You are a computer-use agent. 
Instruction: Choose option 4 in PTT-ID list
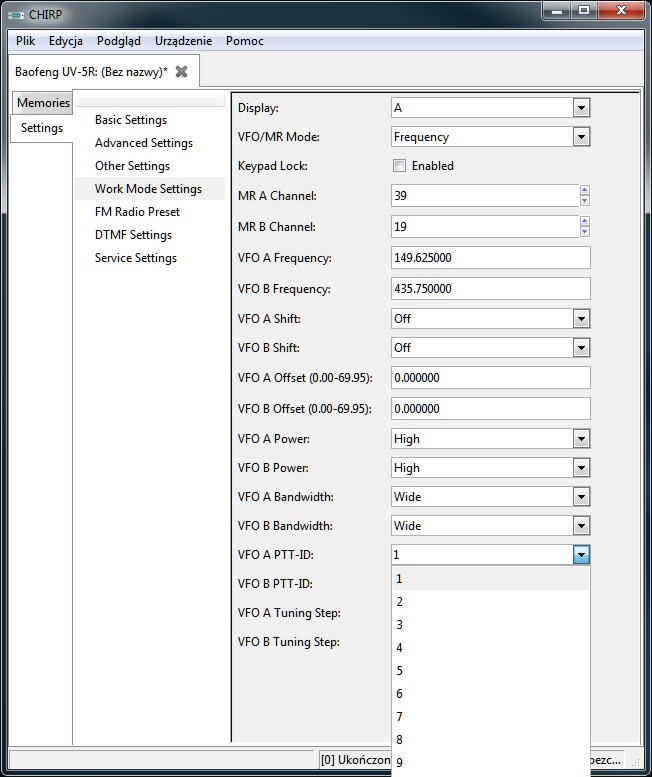point(490,648)
